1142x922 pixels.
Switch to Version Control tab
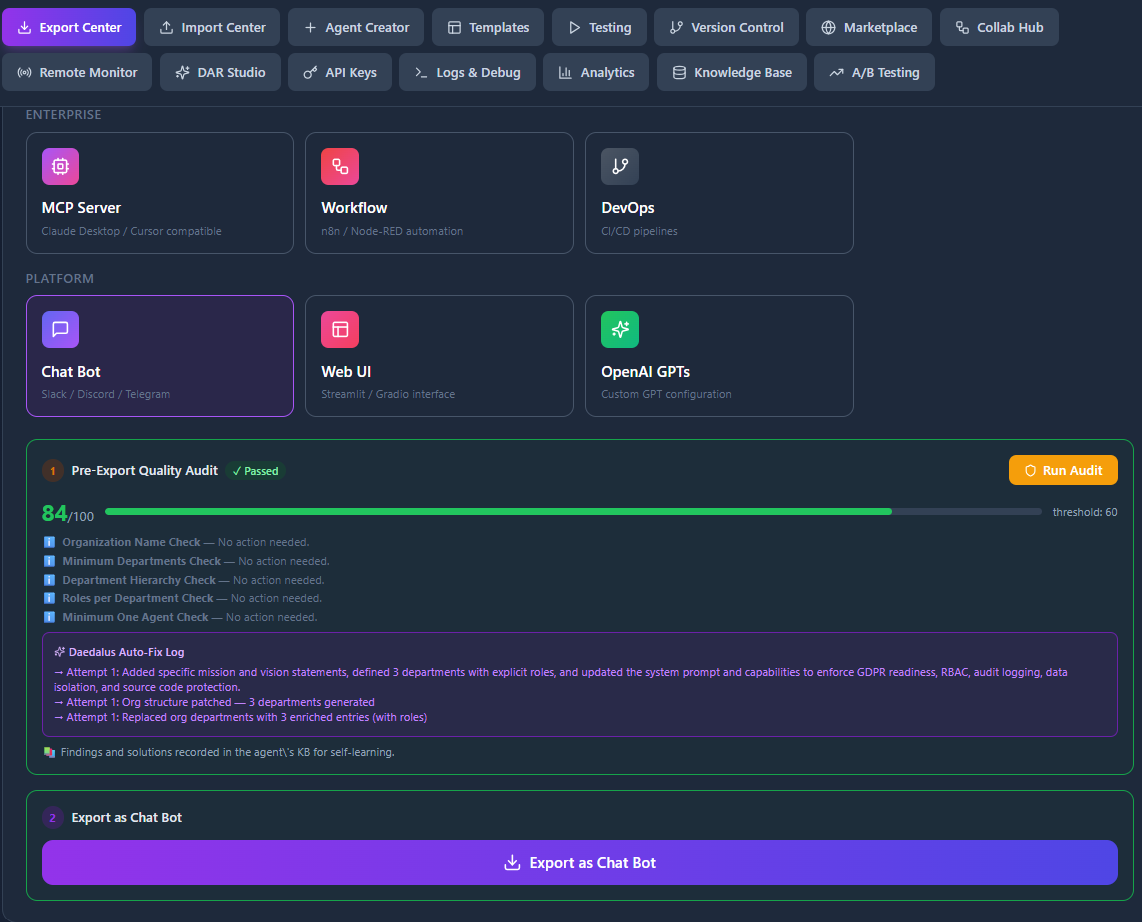(726, 28)
